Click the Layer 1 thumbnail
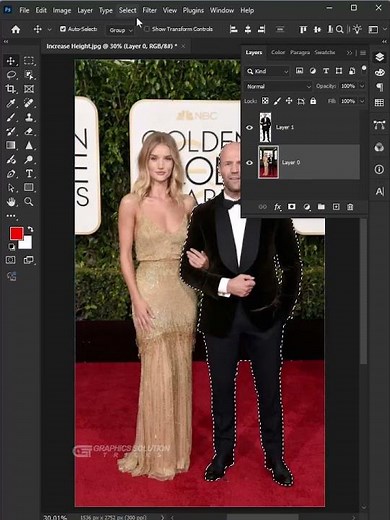The image size is (390, 520). click(265, 127)
